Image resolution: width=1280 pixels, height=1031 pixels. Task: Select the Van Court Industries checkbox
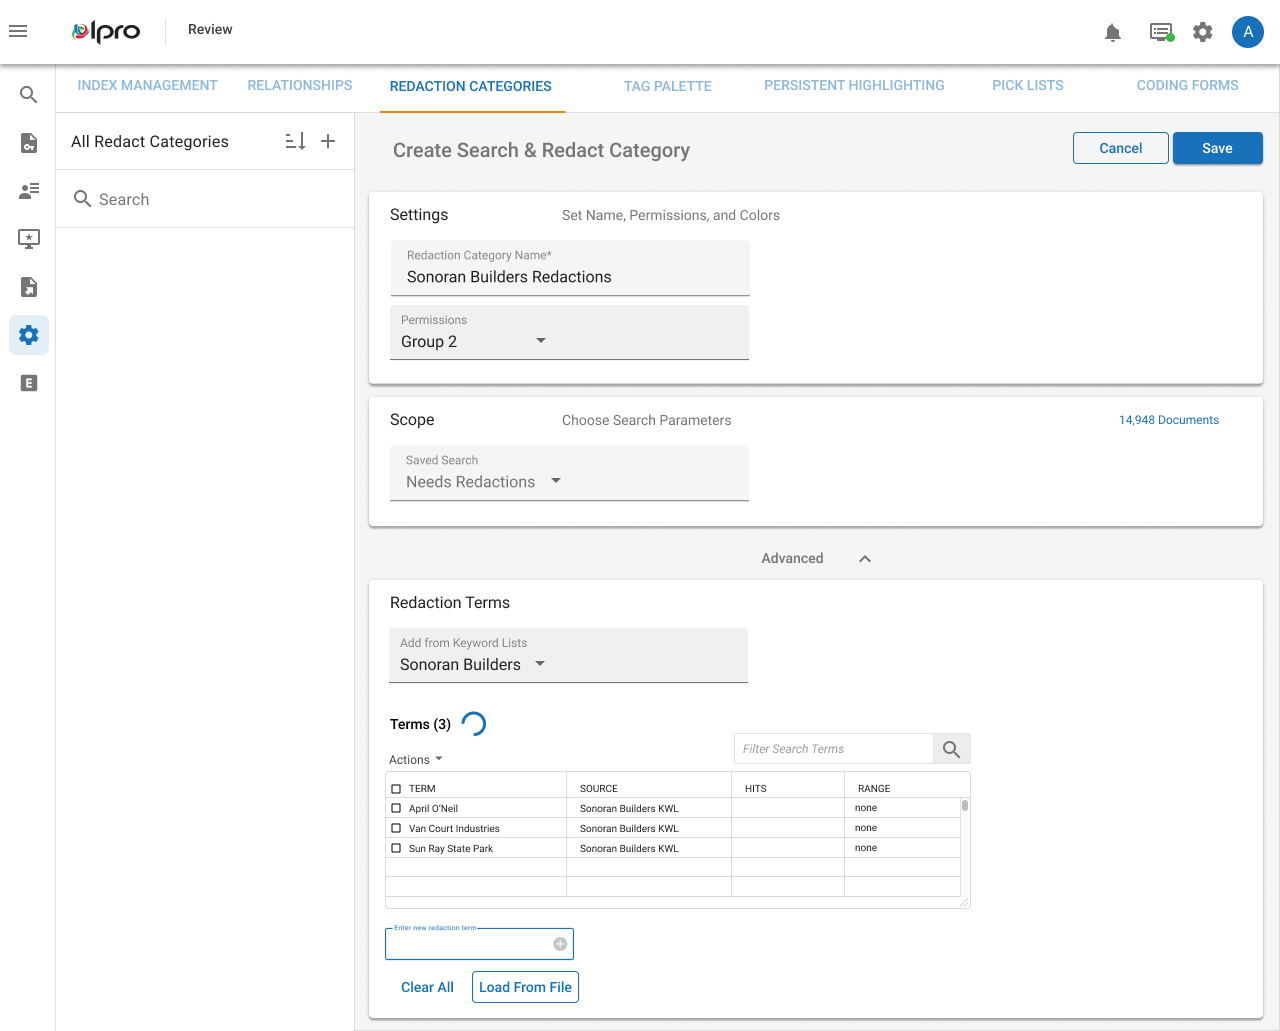point(394,828)
